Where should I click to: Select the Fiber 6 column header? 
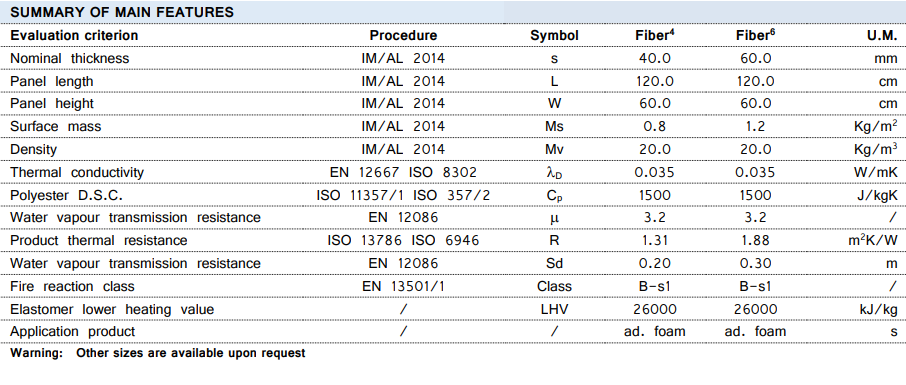(x=755, y=35)
